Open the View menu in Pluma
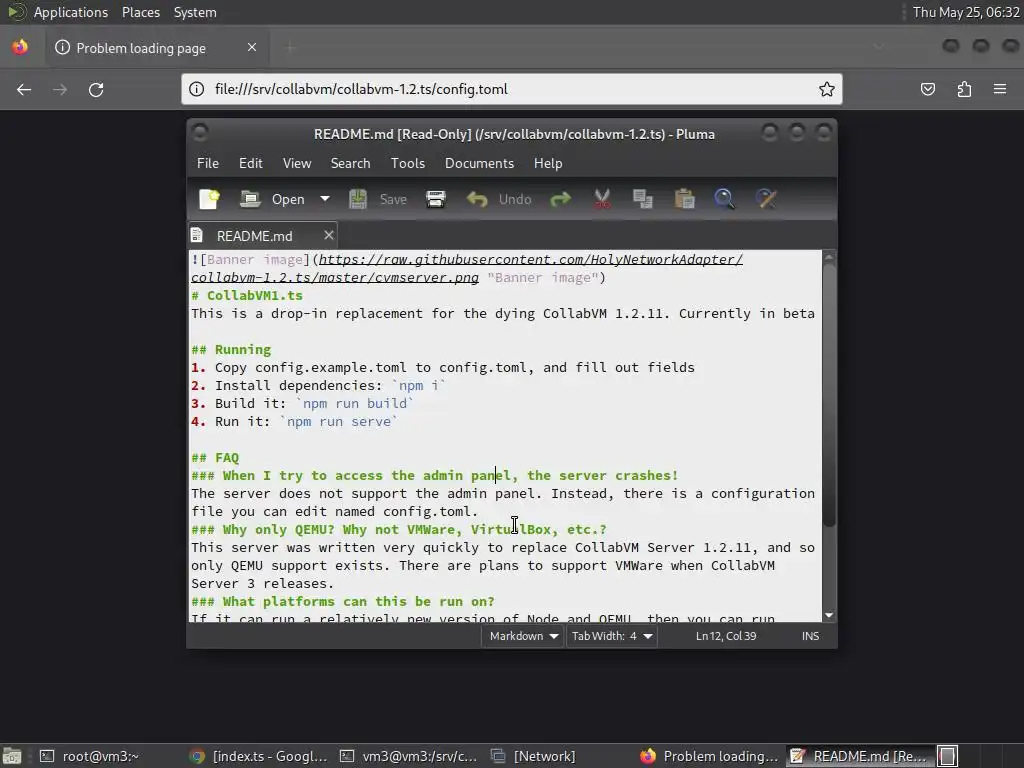The image size is (1024, 768). pyautogui.click(x=296, y=163)
